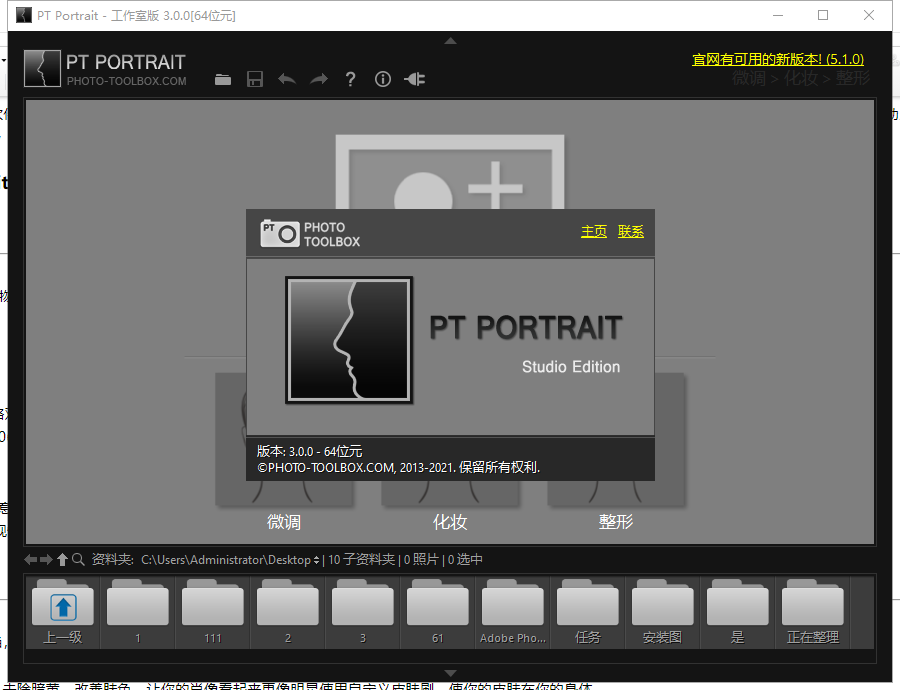Open the 任务 folder

pyautogui.click(x=588, y=613)
